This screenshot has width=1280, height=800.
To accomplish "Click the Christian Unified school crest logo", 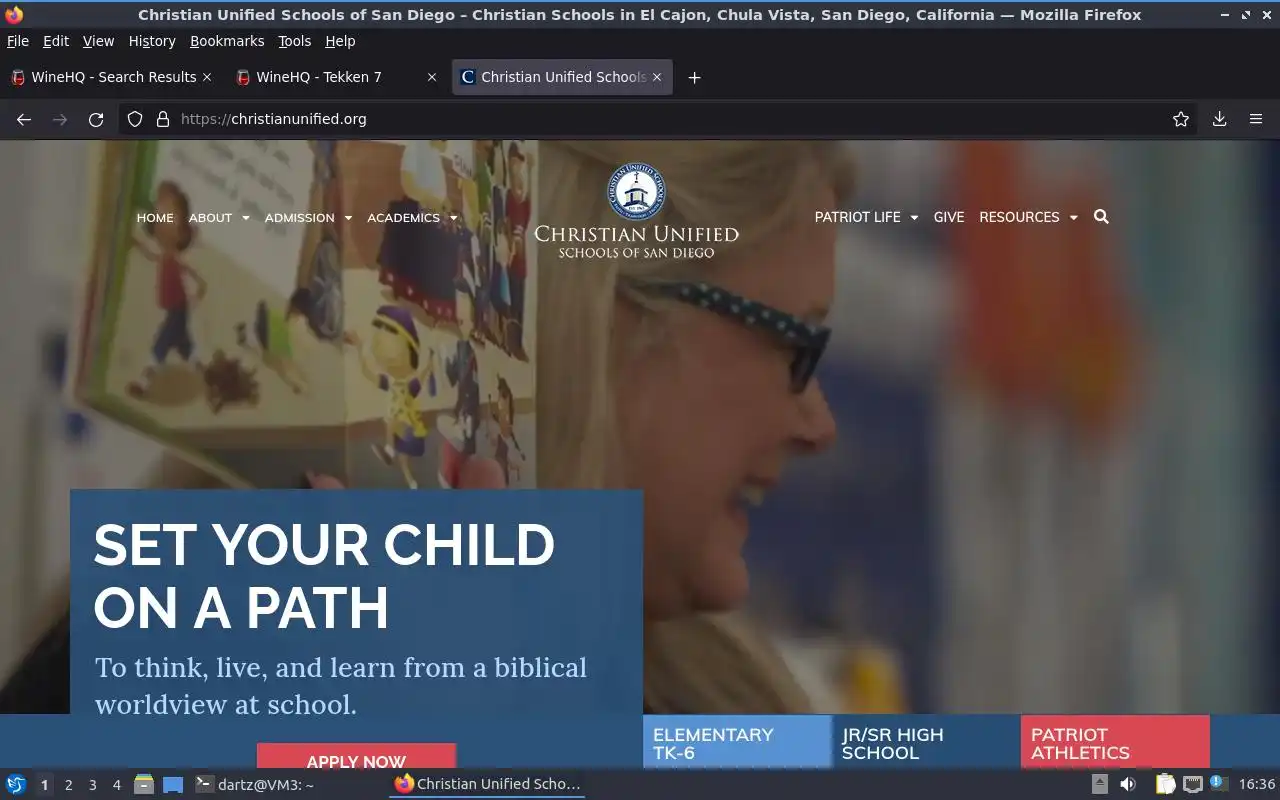I will (x=636, y=192).
